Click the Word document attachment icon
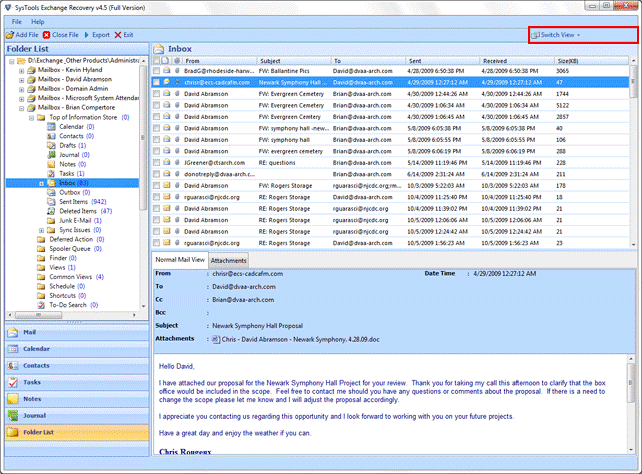Viewport: 642px width, 474px height. (x=216, y=339)
